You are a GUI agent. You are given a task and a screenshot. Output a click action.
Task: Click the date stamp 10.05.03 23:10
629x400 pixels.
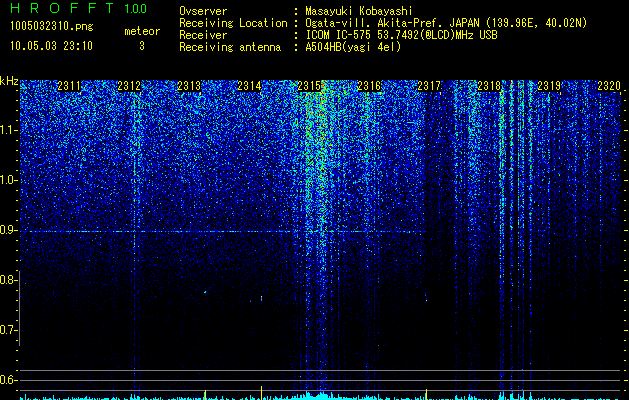[51, 46]
